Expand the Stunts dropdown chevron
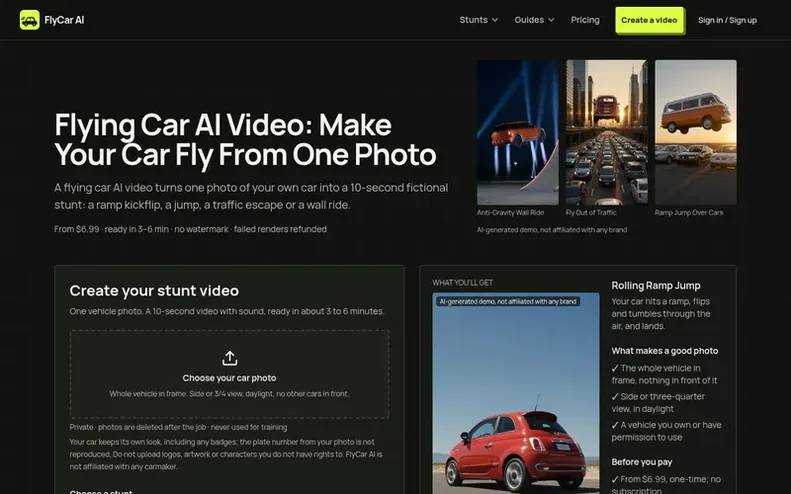The height and width of the screenshot is (494, 791). click(495, 20)
